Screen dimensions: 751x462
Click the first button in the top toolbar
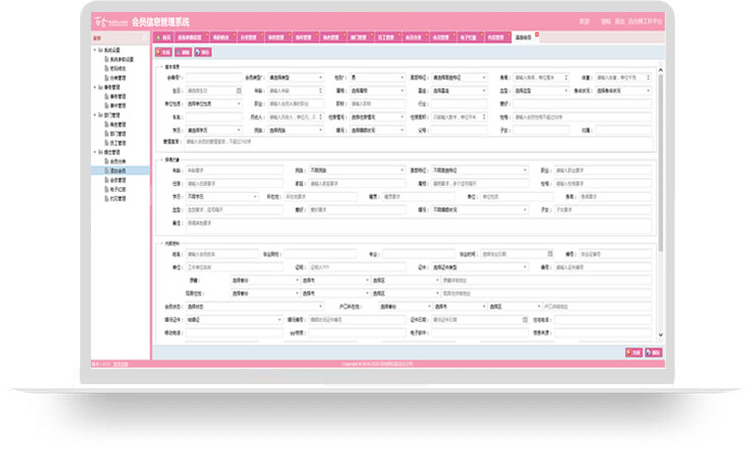click(x=163, y=51)
